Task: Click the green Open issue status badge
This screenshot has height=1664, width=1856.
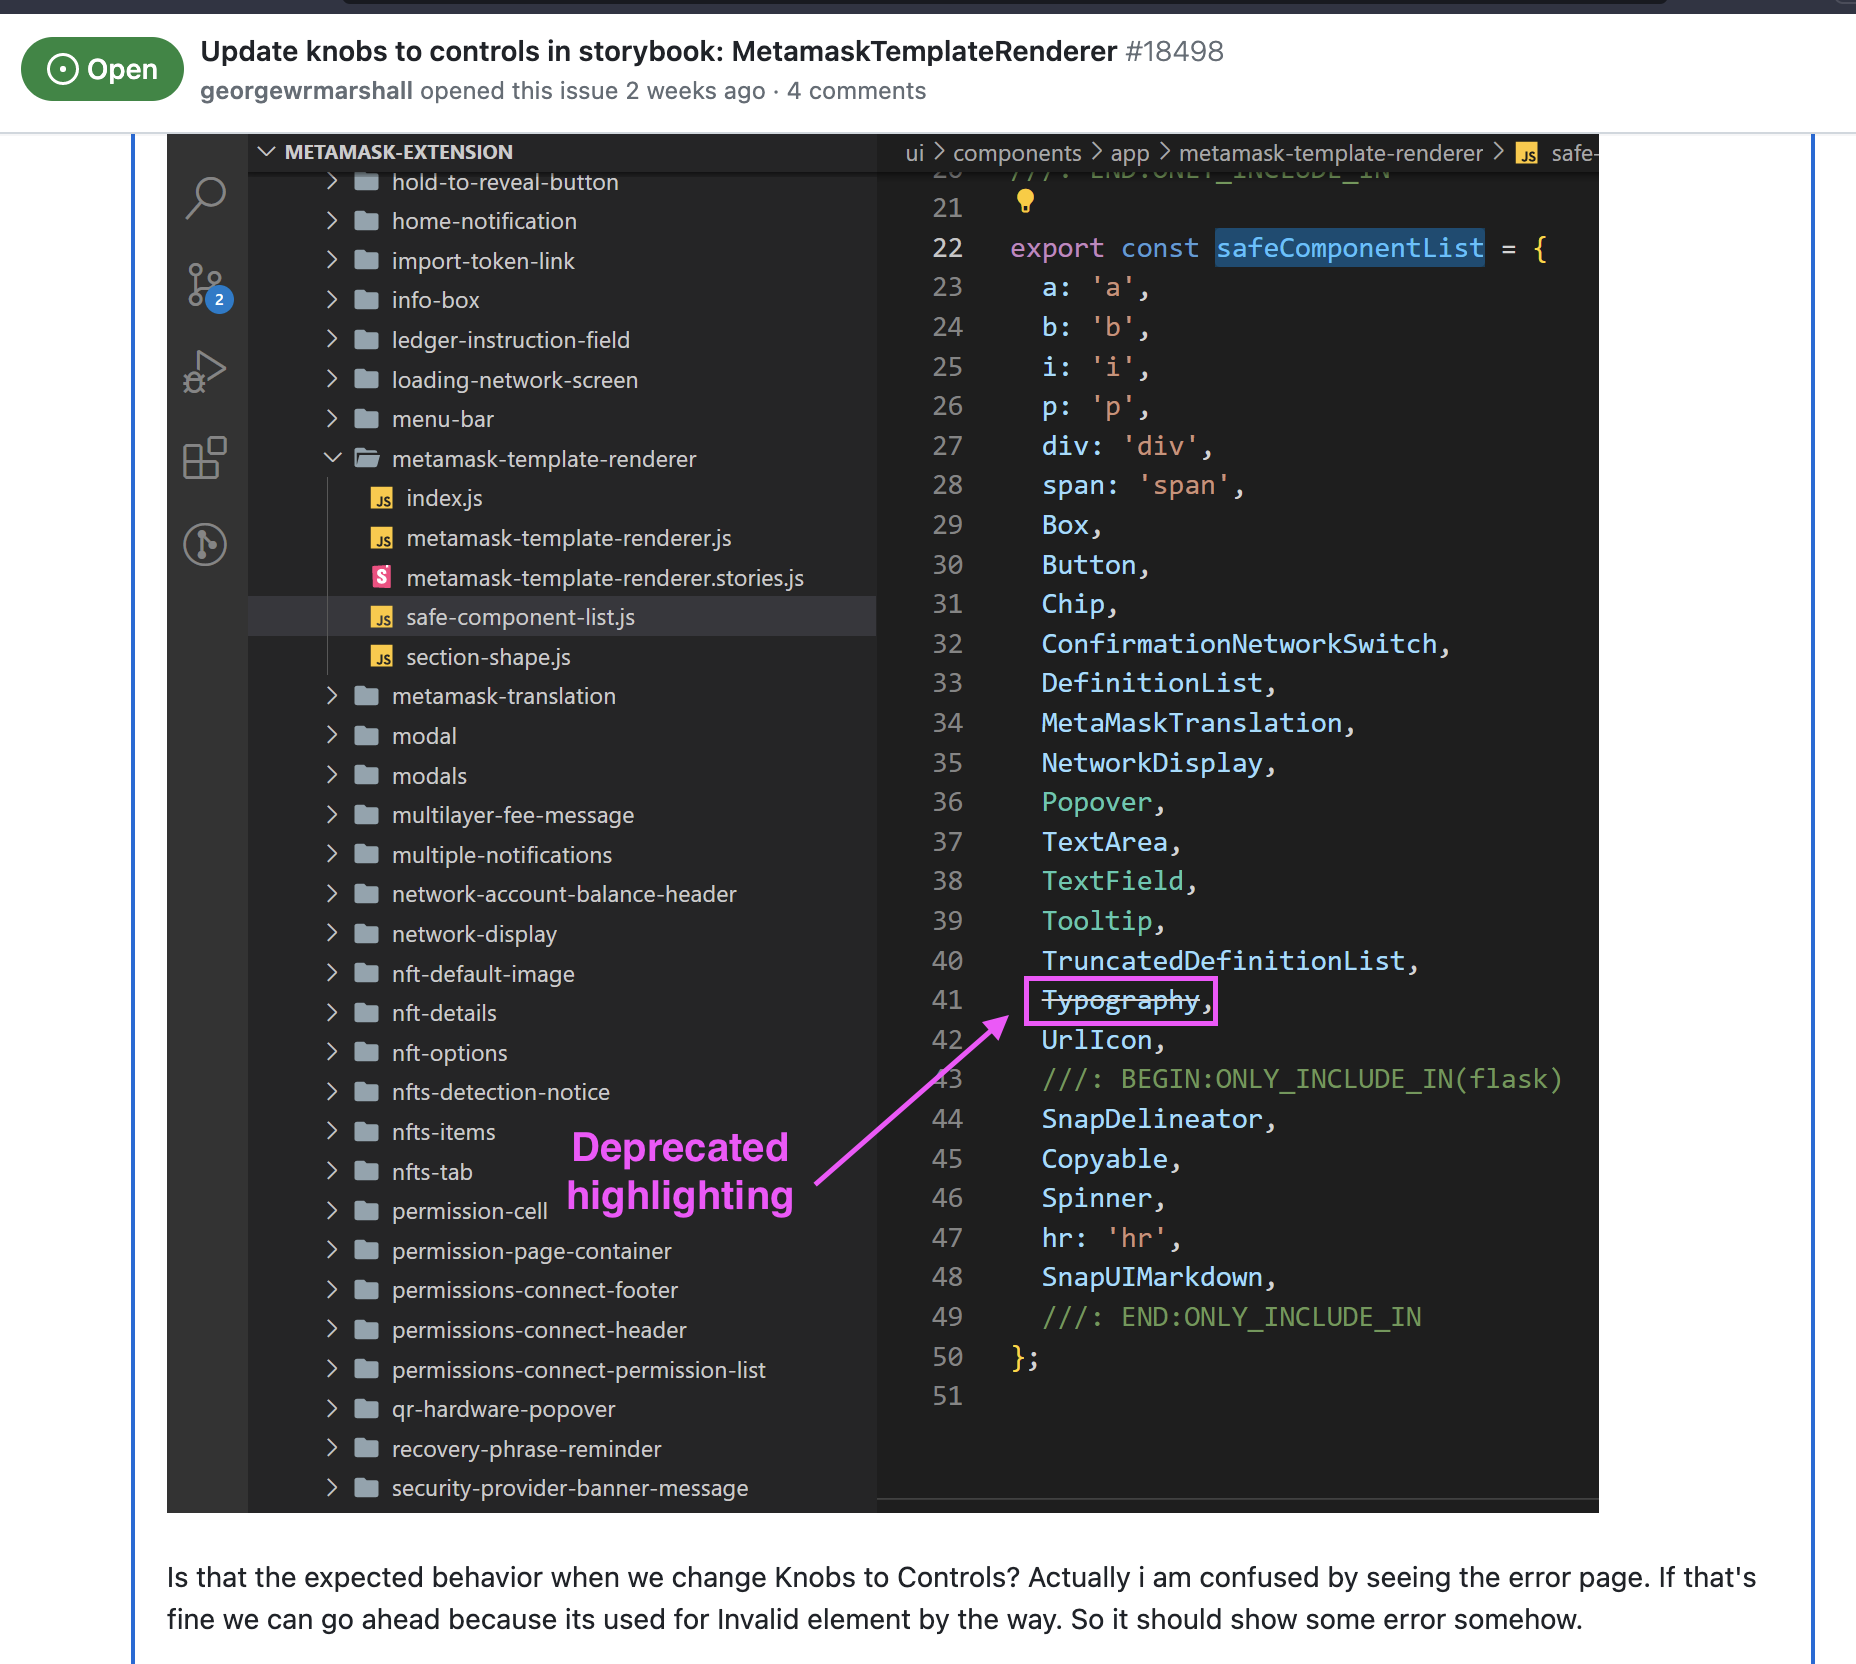Action: point(101,69)
